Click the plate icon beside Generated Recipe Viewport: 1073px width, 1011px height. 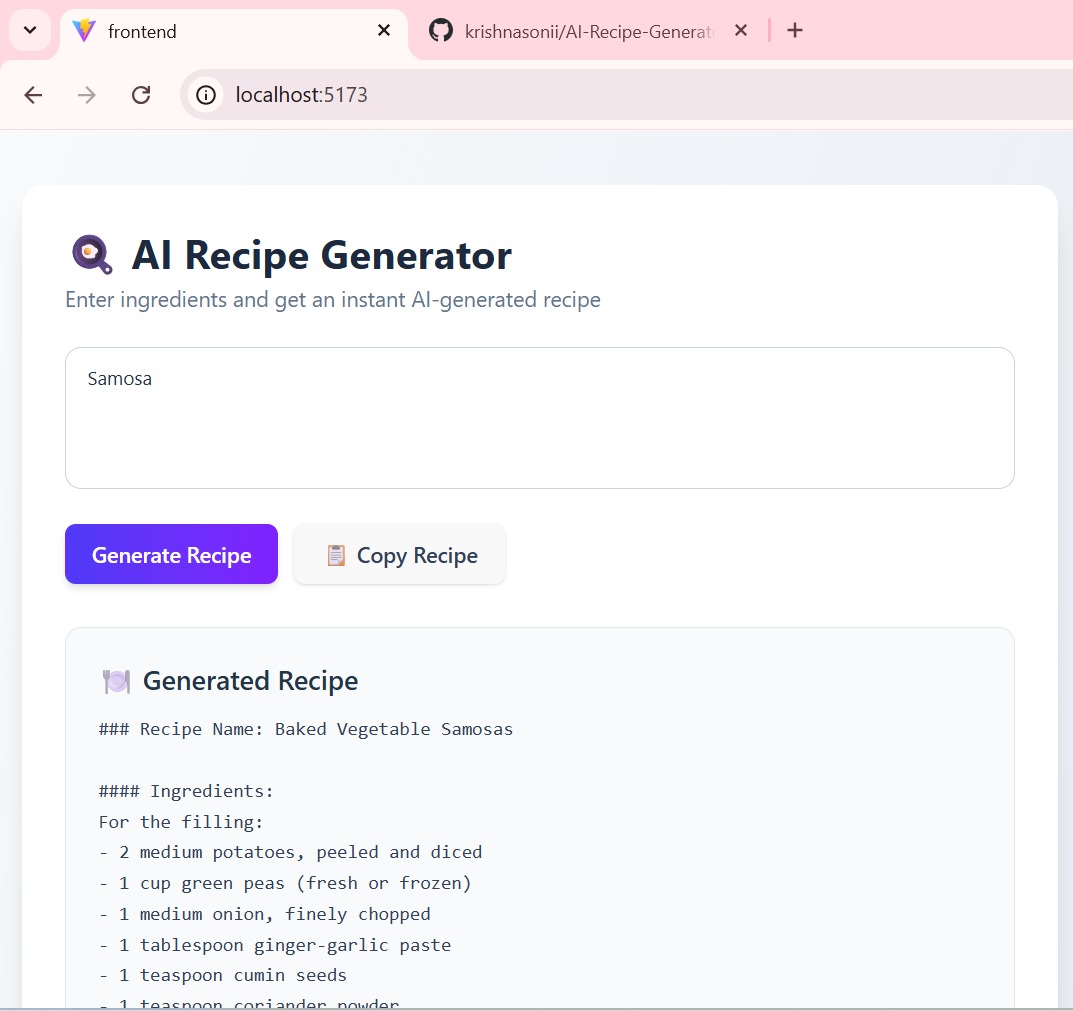tap(116, 682)
